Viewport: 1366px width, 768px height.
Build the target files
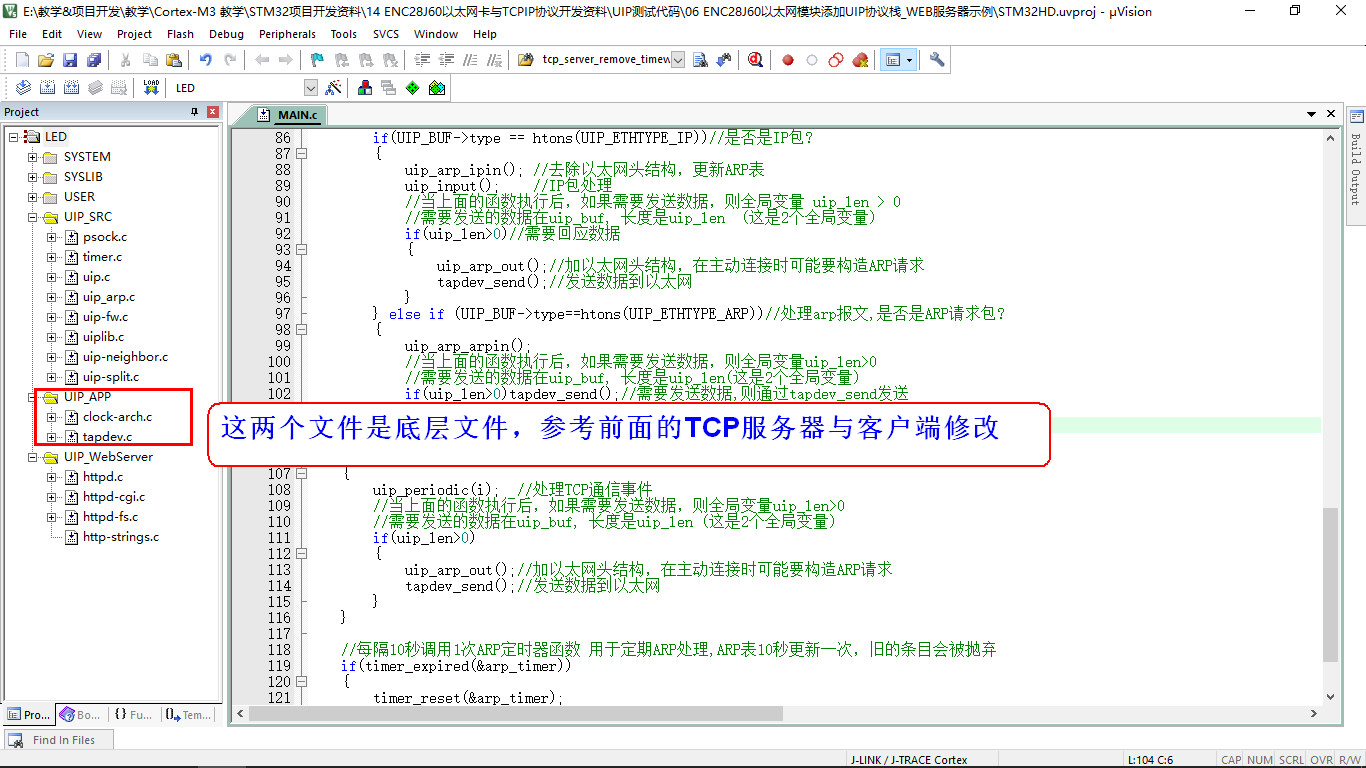coord(47,88)
